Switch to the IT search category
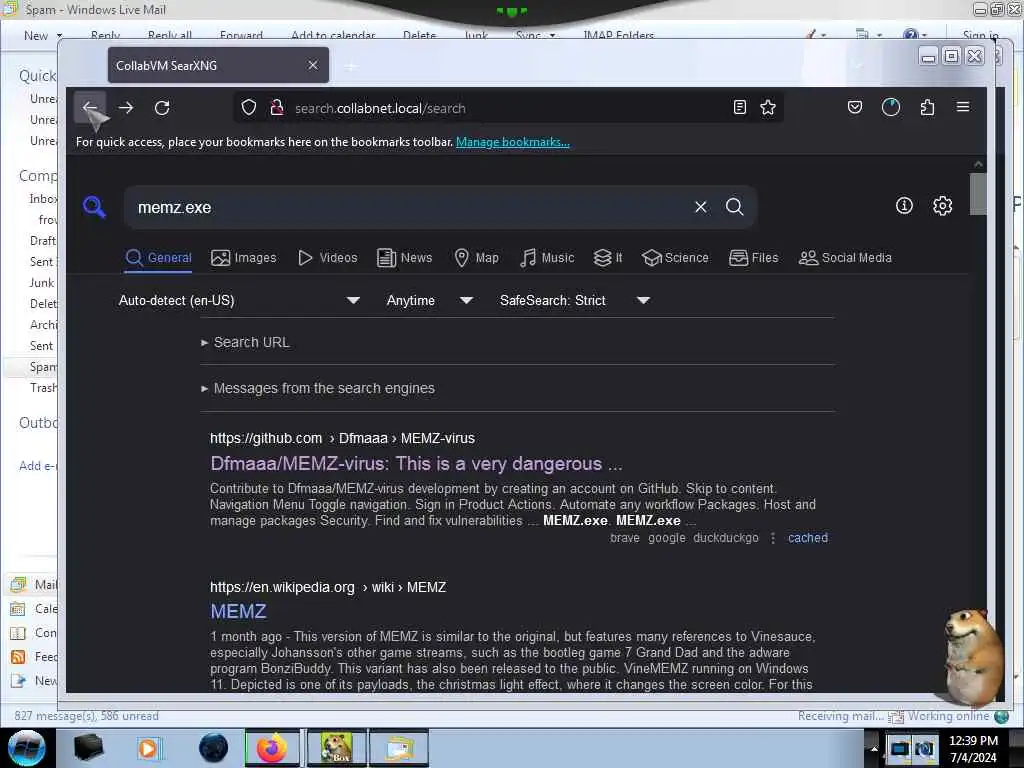This screenshot has width=1024, height=768. (608, 258)
